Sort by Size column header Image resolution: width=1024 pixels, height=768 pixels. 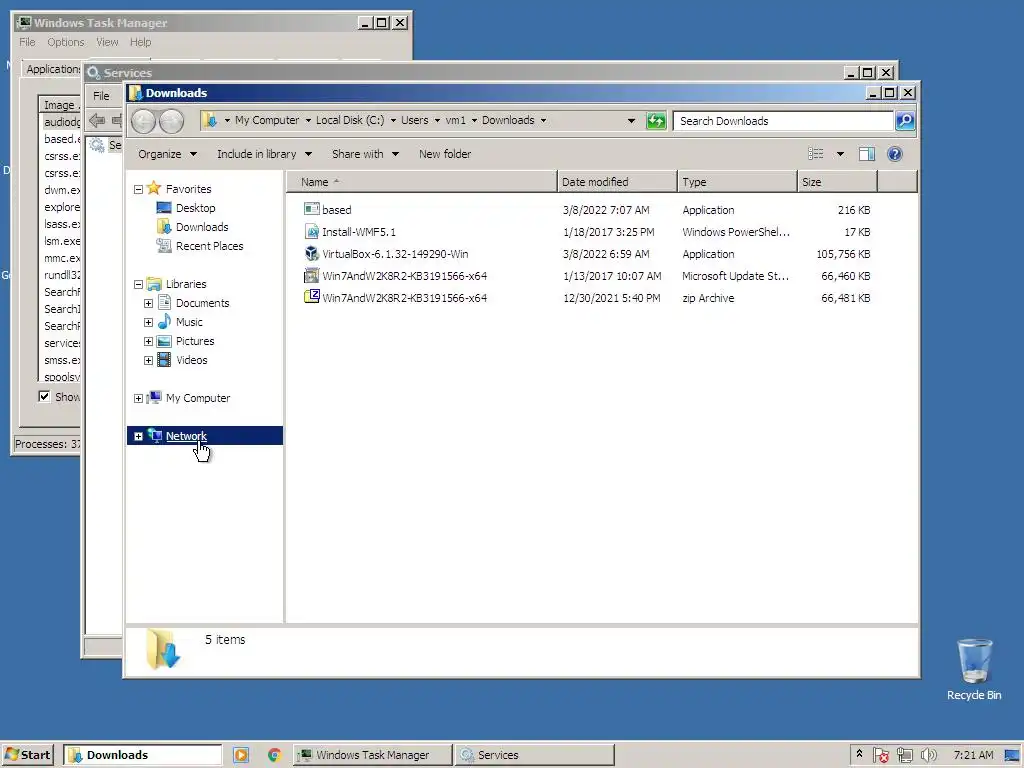pos(837,182)
